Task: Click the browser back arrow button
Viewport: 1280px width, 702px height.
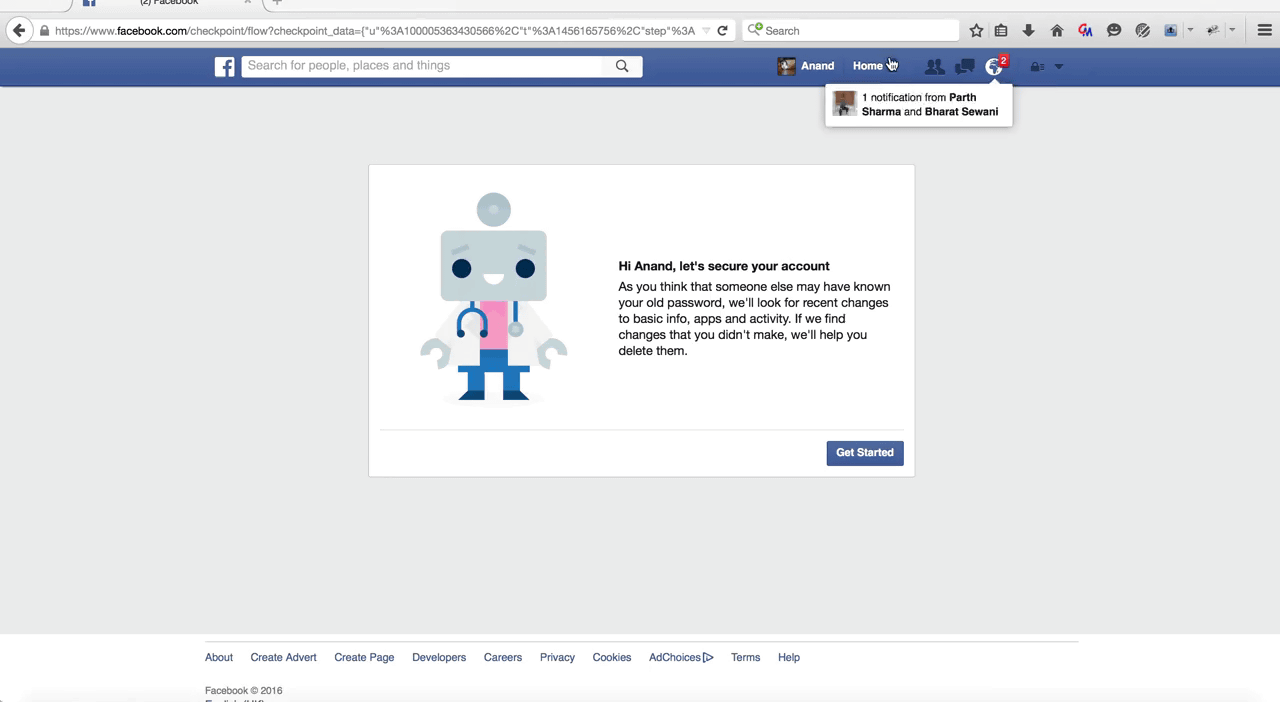Action: click(x=19, y=31)
